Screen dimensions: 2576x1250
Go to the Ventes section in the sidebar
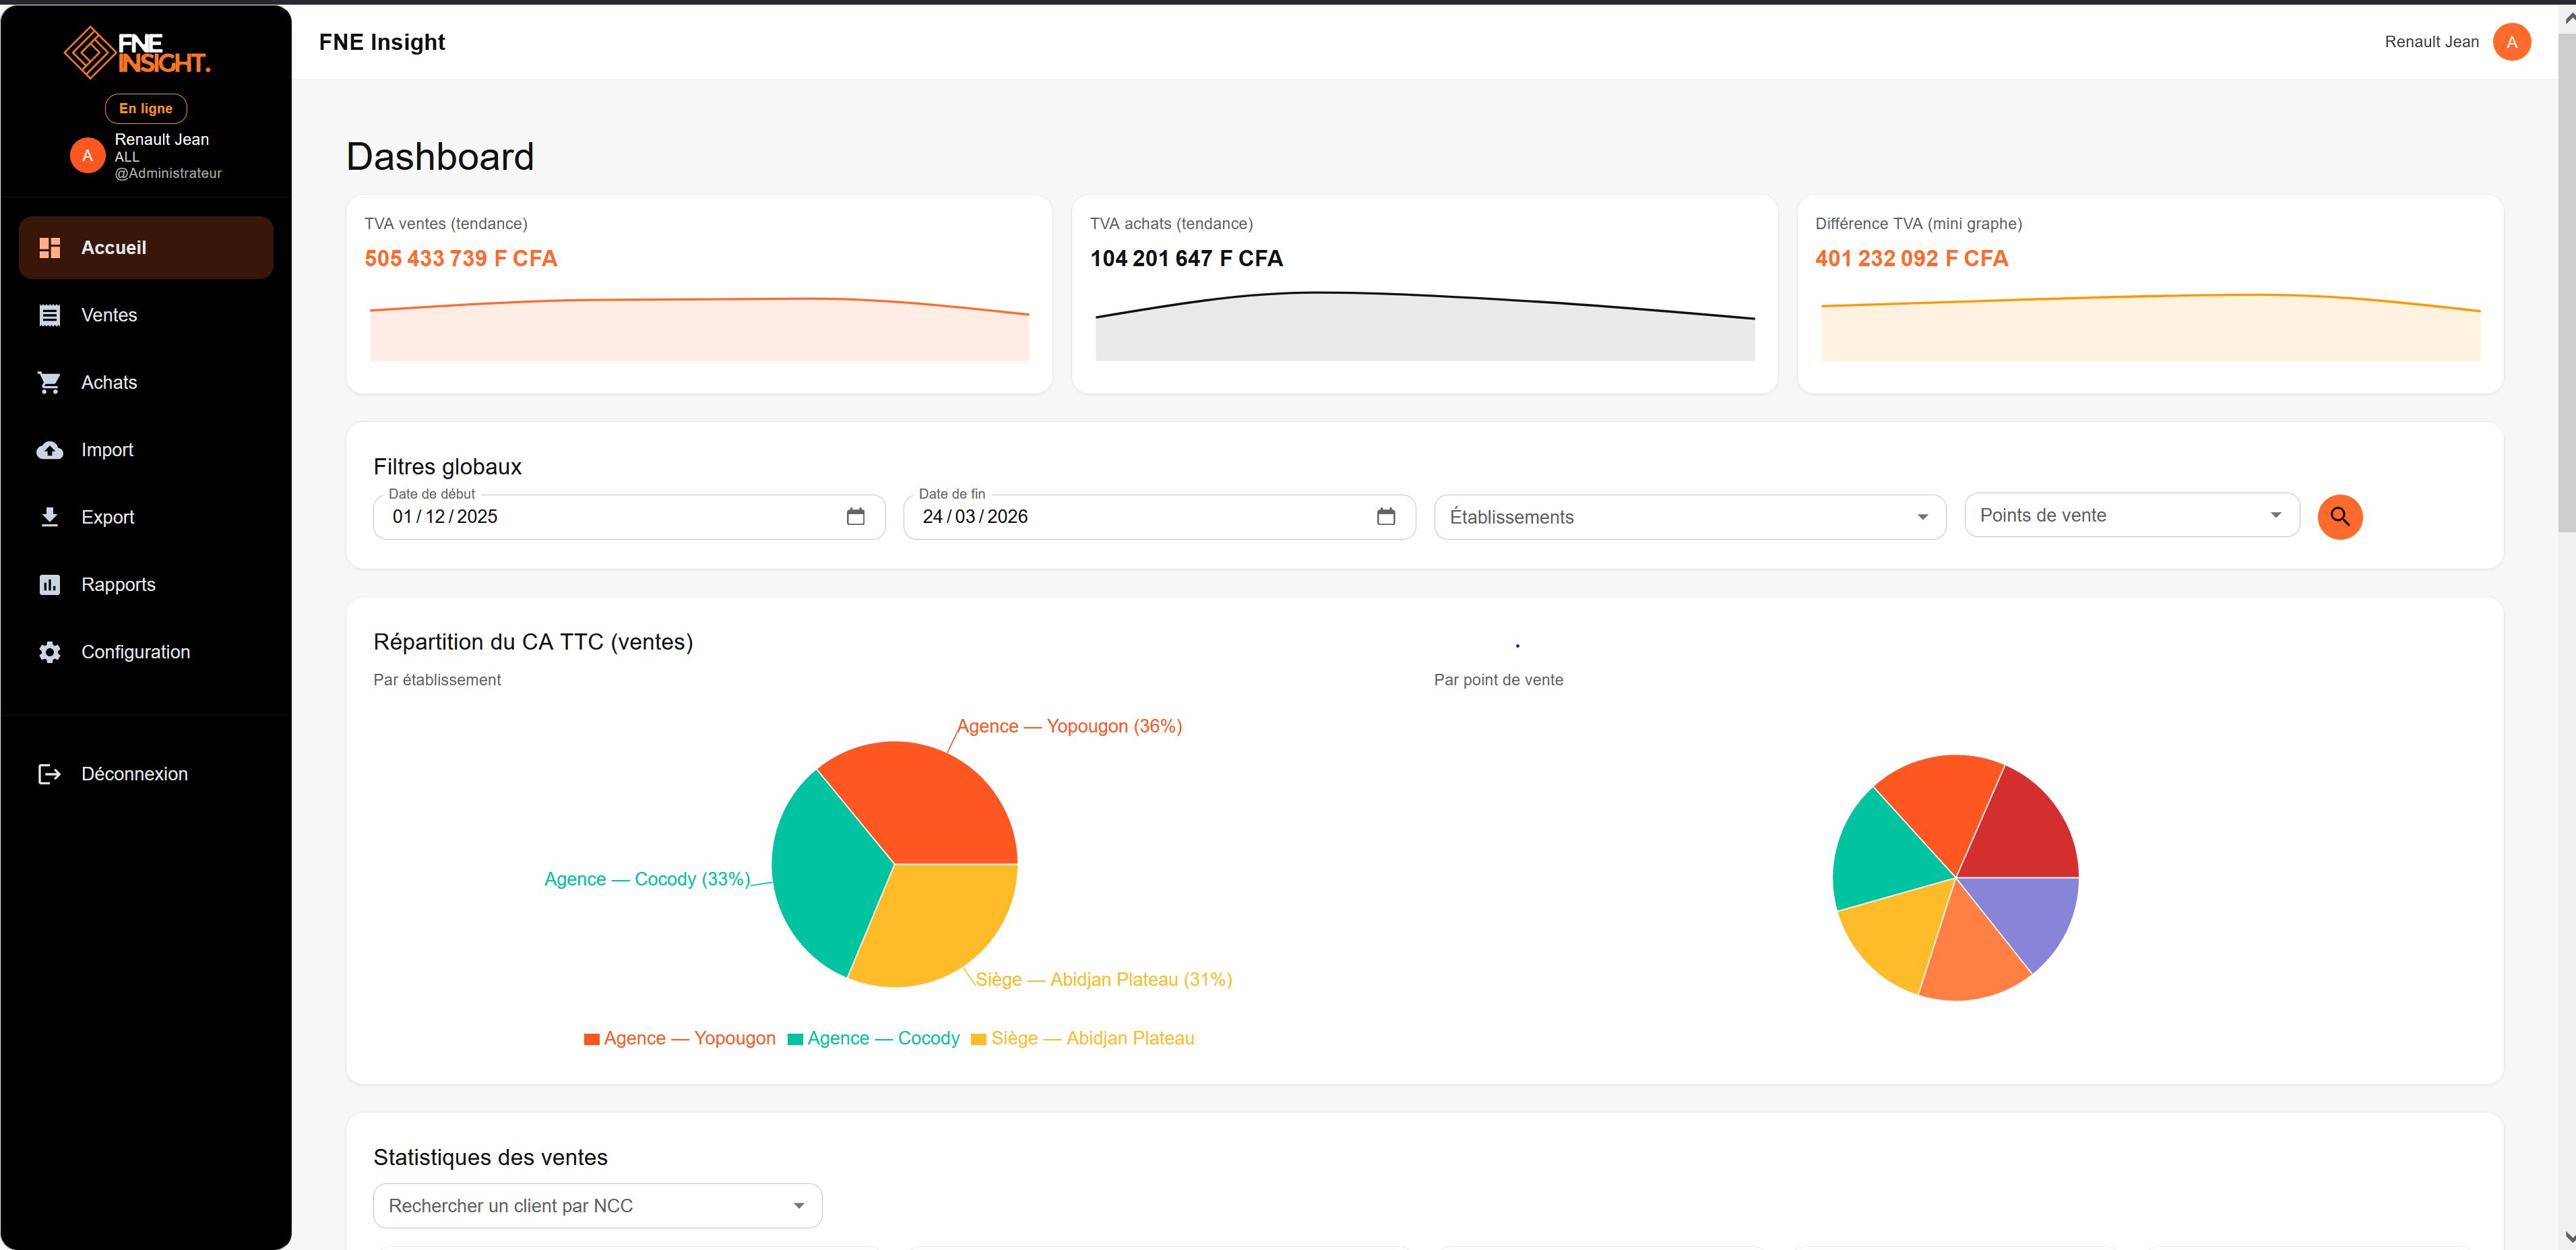tap(109, 314)
